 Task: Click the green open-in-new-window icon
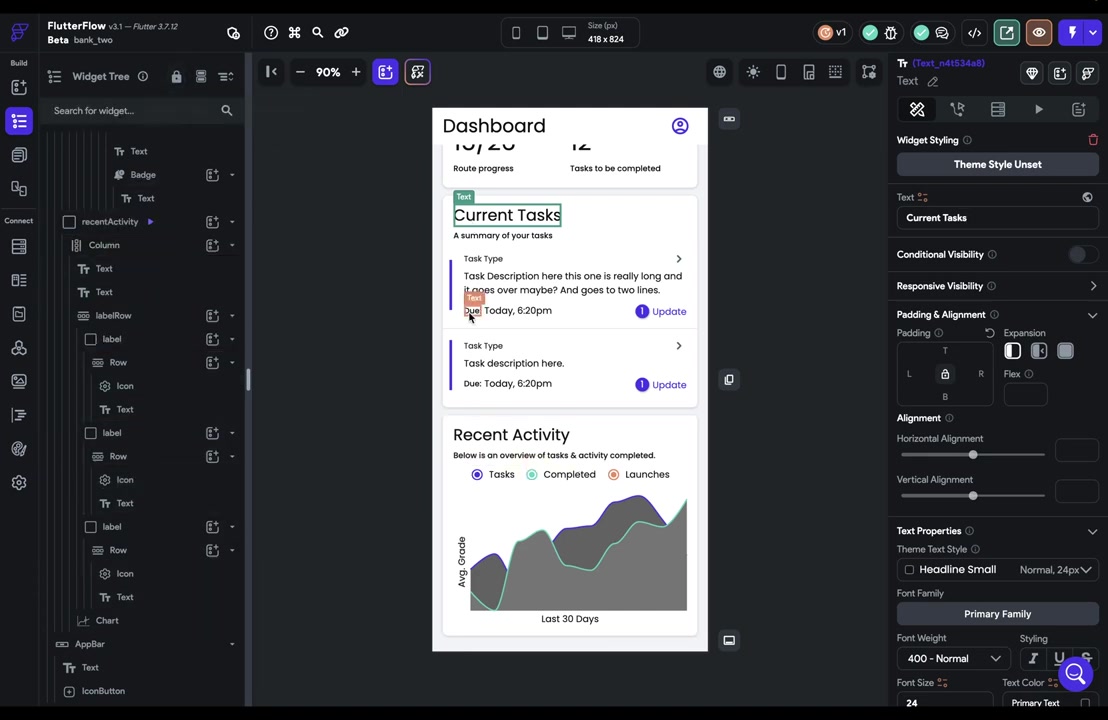[1006, 33]
